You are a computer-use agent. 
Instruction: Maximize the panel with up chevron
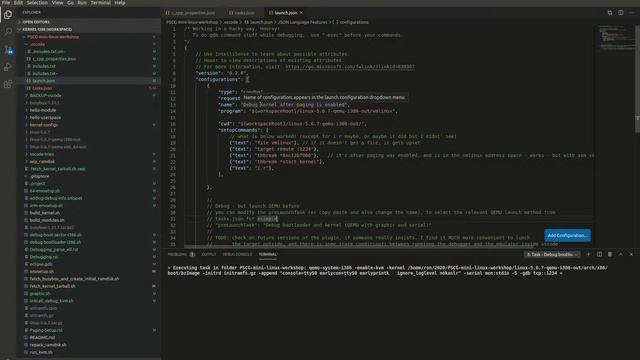(x=620, y=254)
